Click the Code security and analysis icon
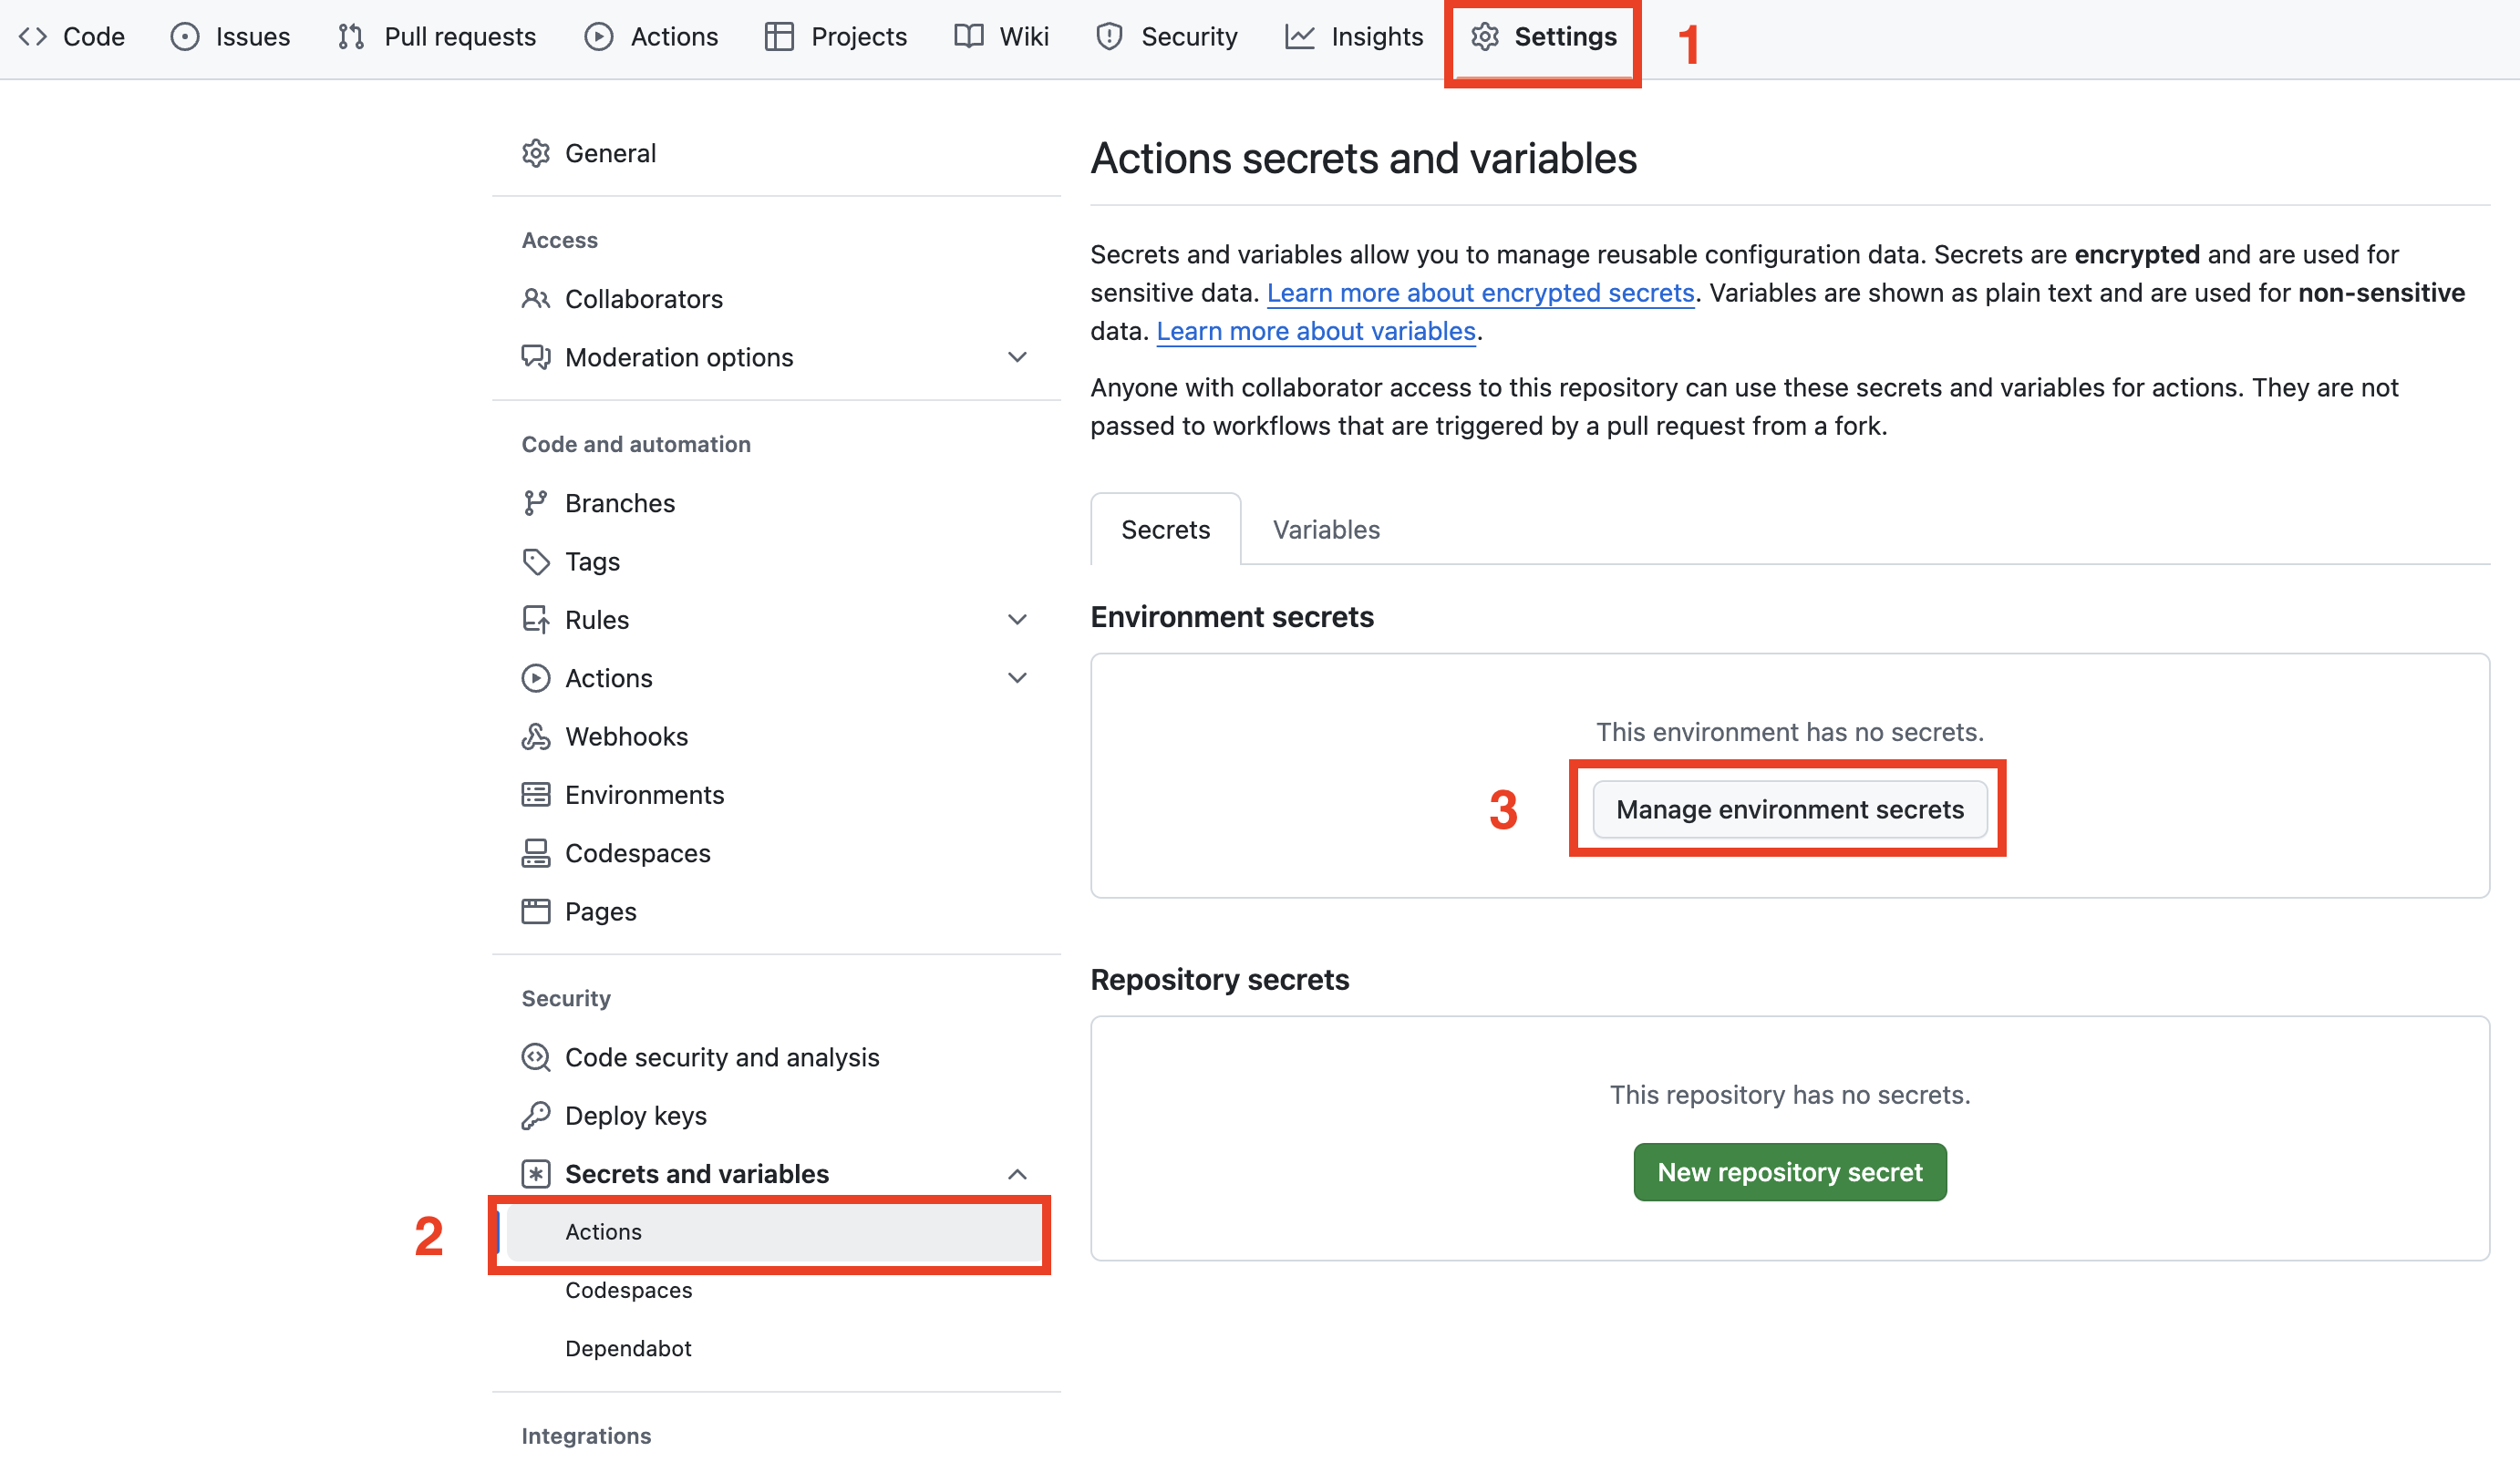 pos(536,1057)
